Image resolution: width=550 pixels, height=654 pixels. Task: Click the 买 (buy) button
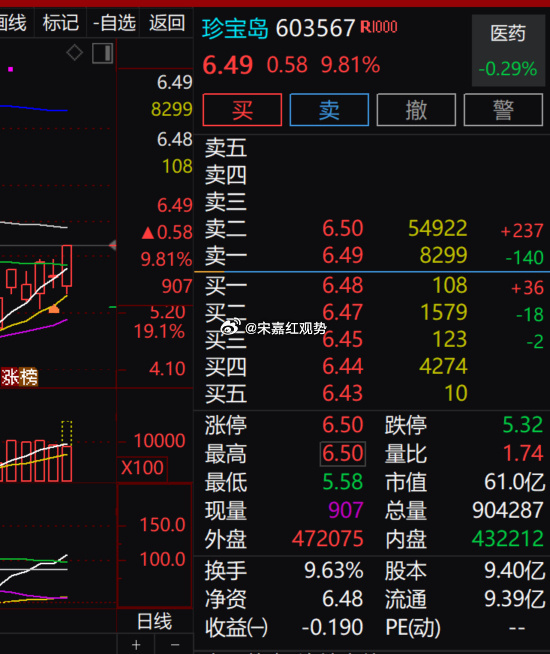pyautogui.click(x=242, y=110)
